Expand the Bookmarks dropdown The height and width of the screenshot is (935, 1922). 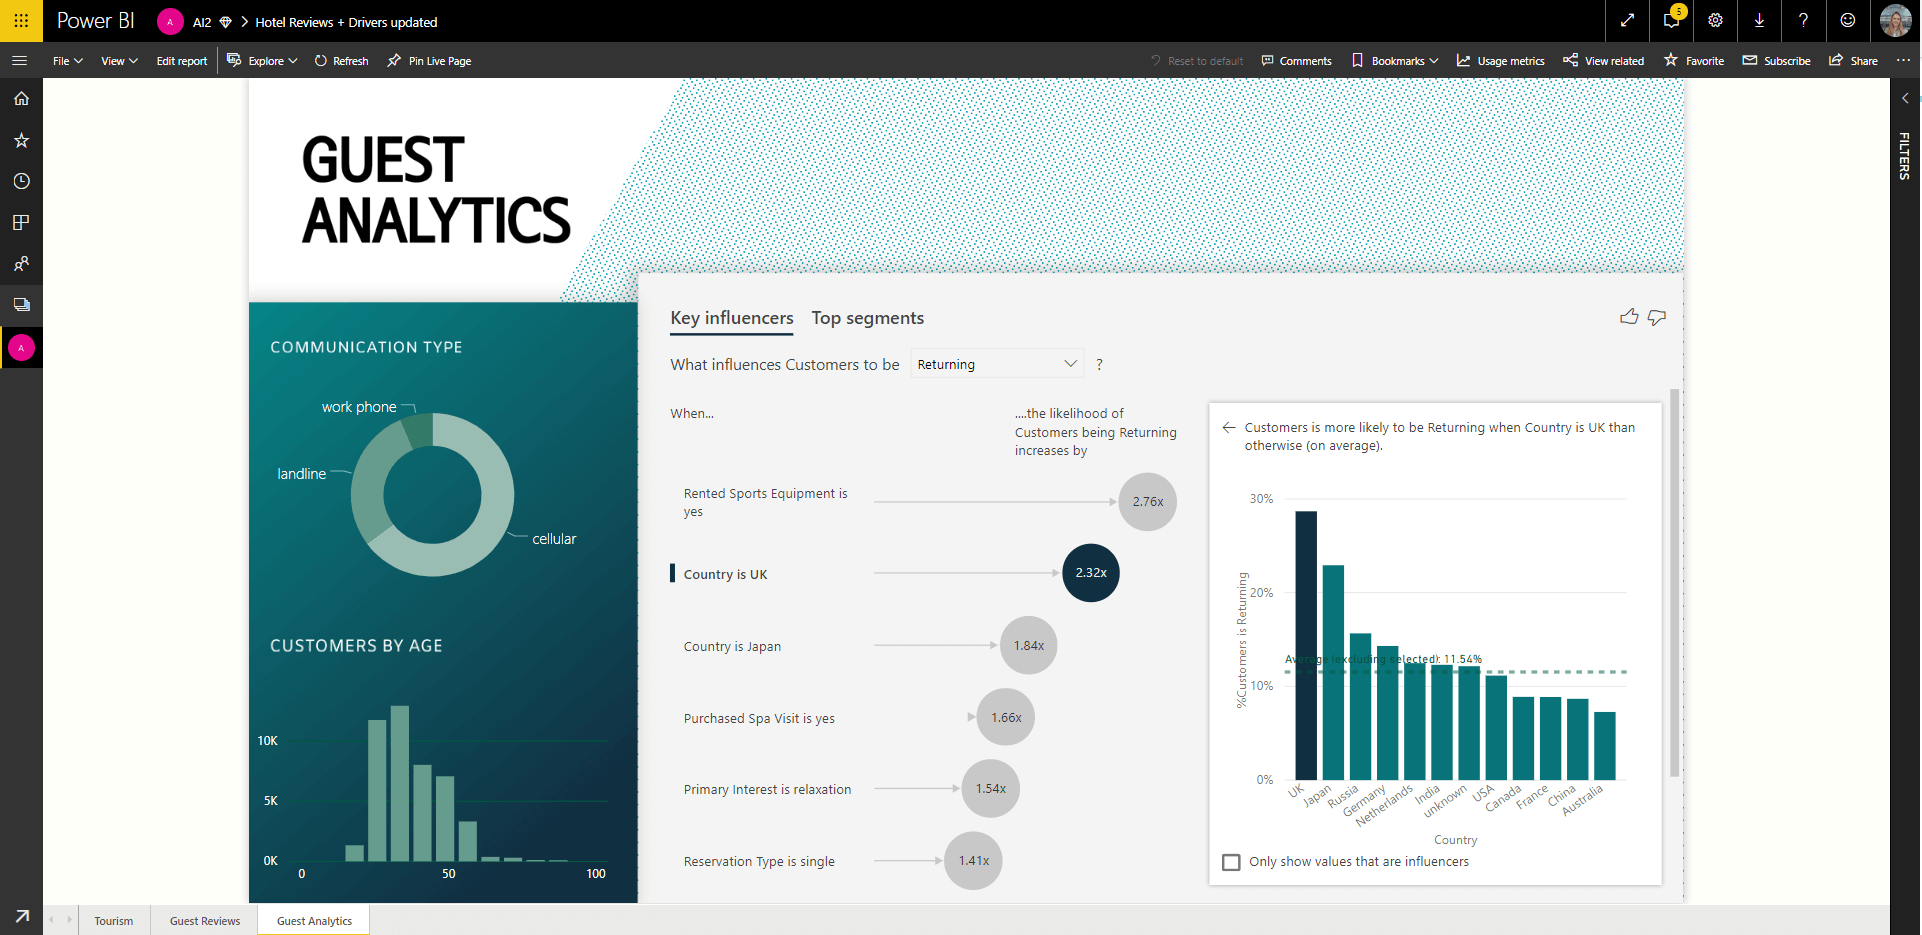click(1395, 61)
